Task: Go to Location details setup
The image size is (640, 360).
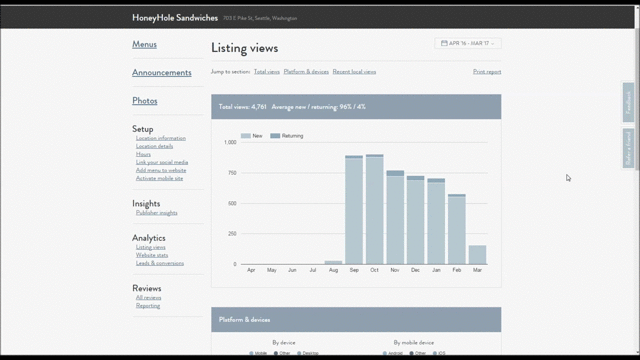Action: pyautogui.click(x=154, y=146)
